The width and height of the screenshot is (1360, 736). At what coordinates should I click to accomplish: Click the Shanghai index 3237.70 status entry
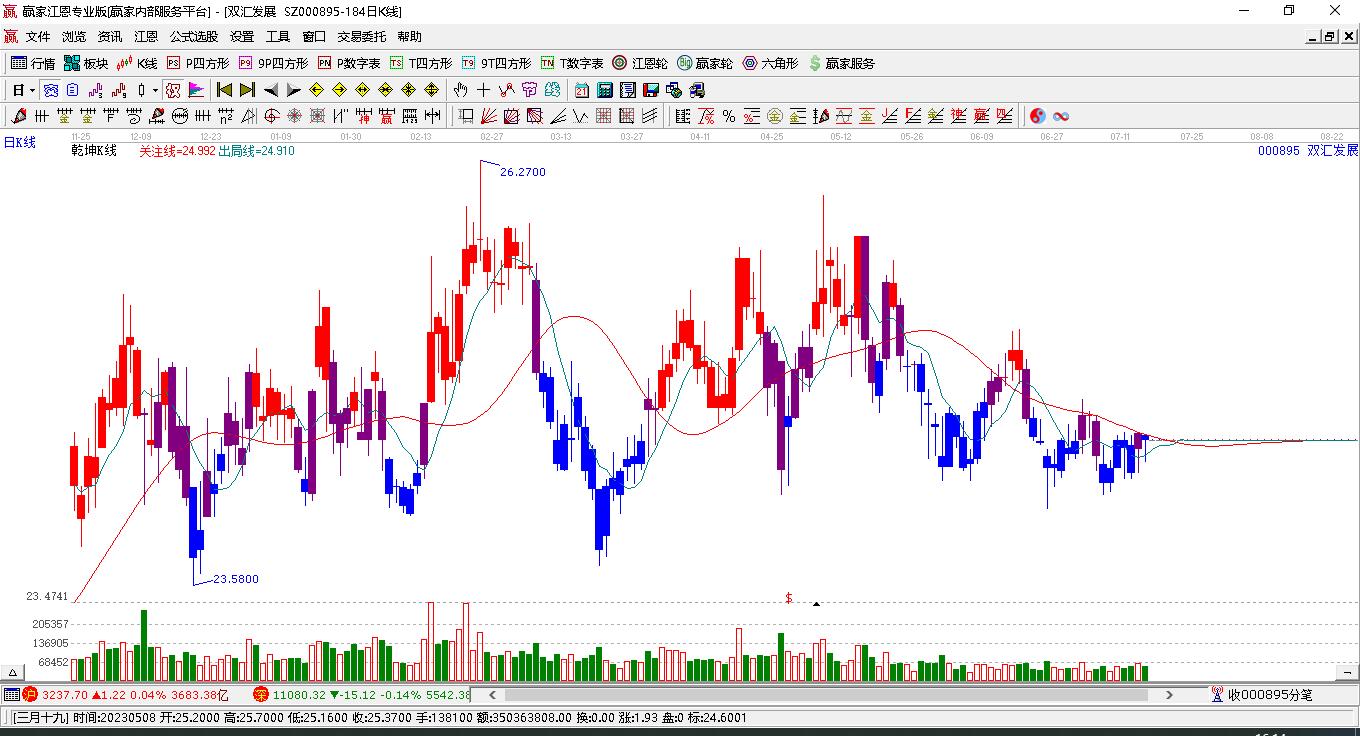[127, 695]
